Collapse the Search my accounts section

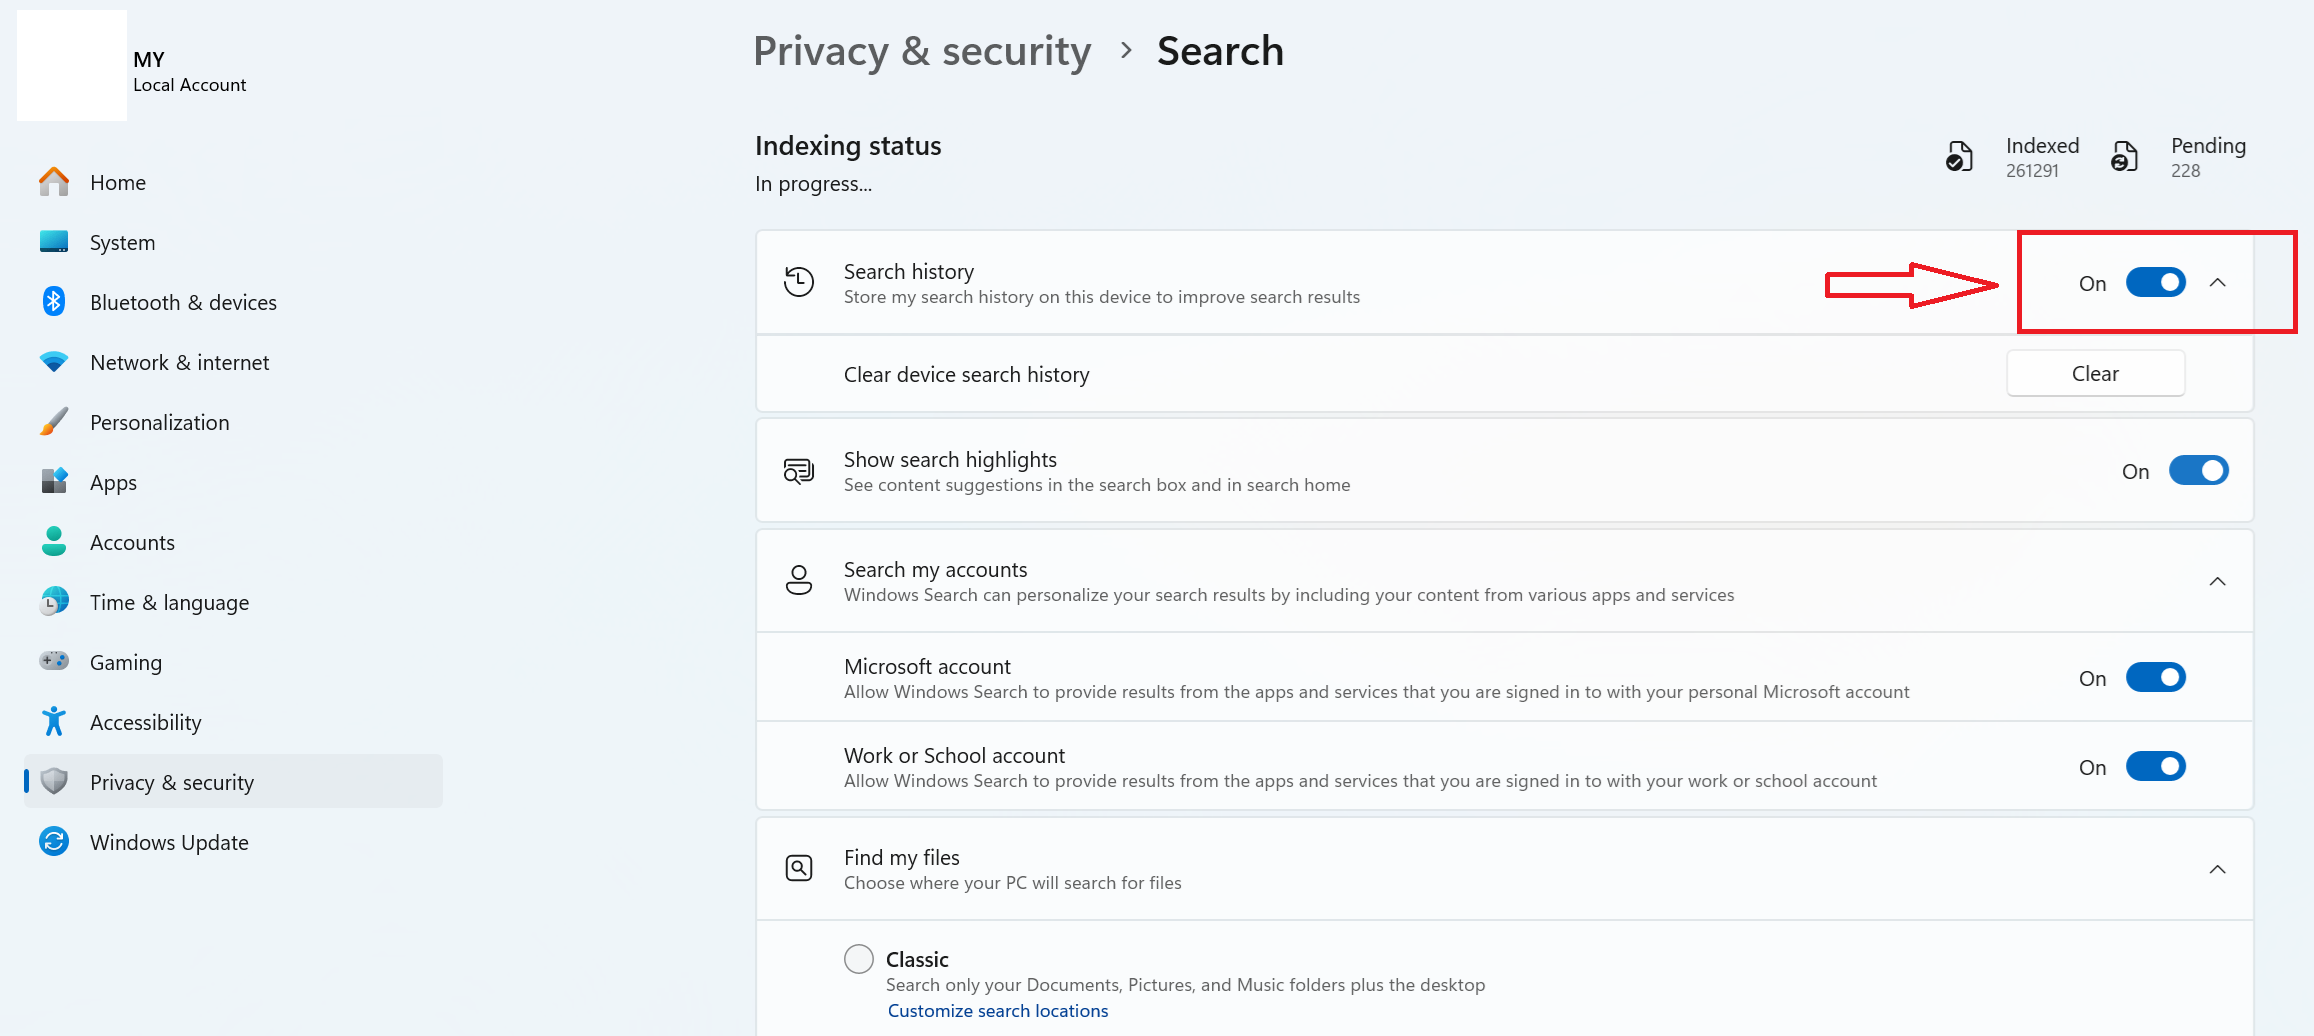pos(2217,582)
